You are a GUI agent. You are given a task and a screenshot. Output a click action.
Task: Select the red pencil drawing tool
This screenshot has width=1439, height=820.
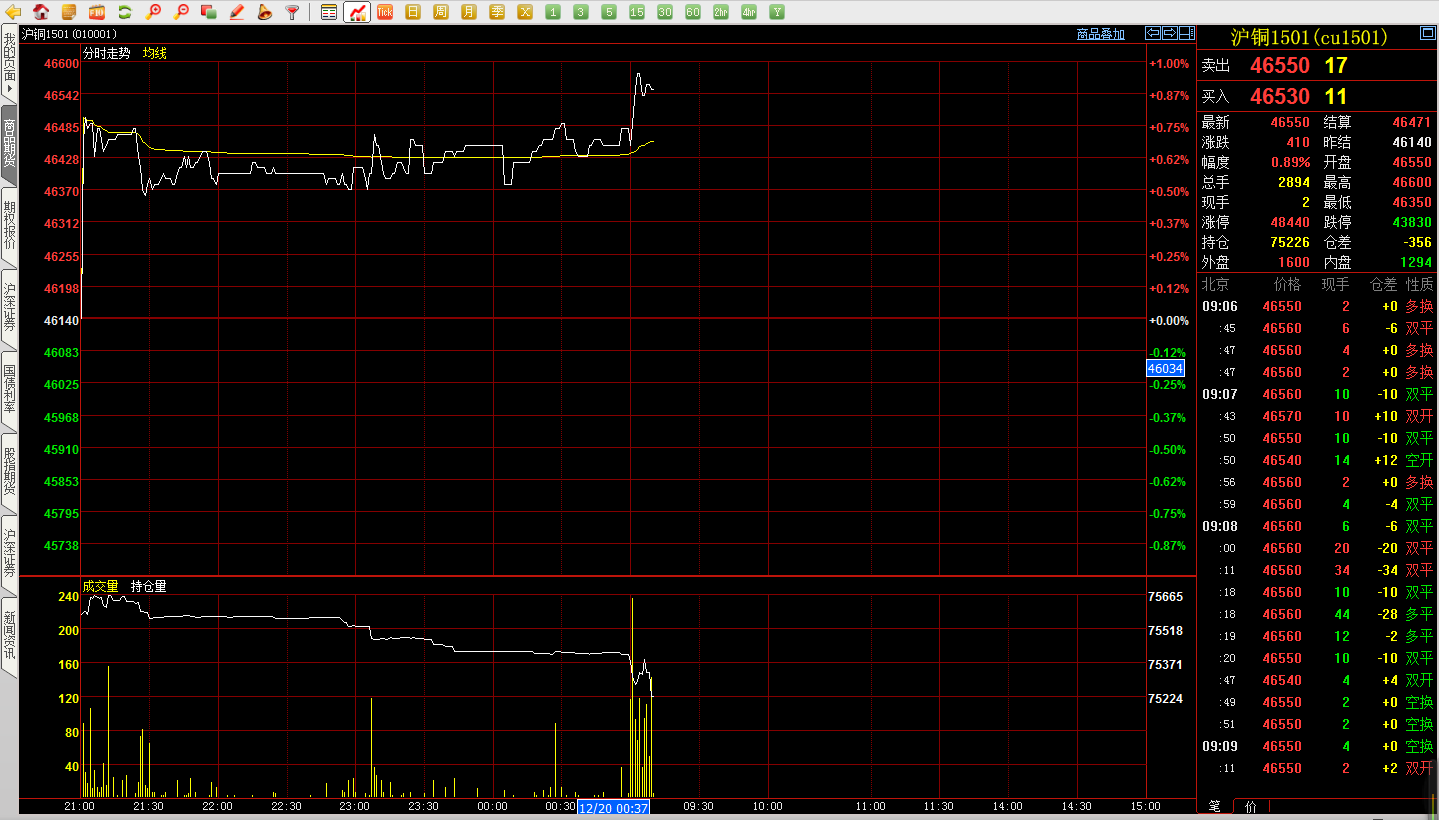coord(236,12)
